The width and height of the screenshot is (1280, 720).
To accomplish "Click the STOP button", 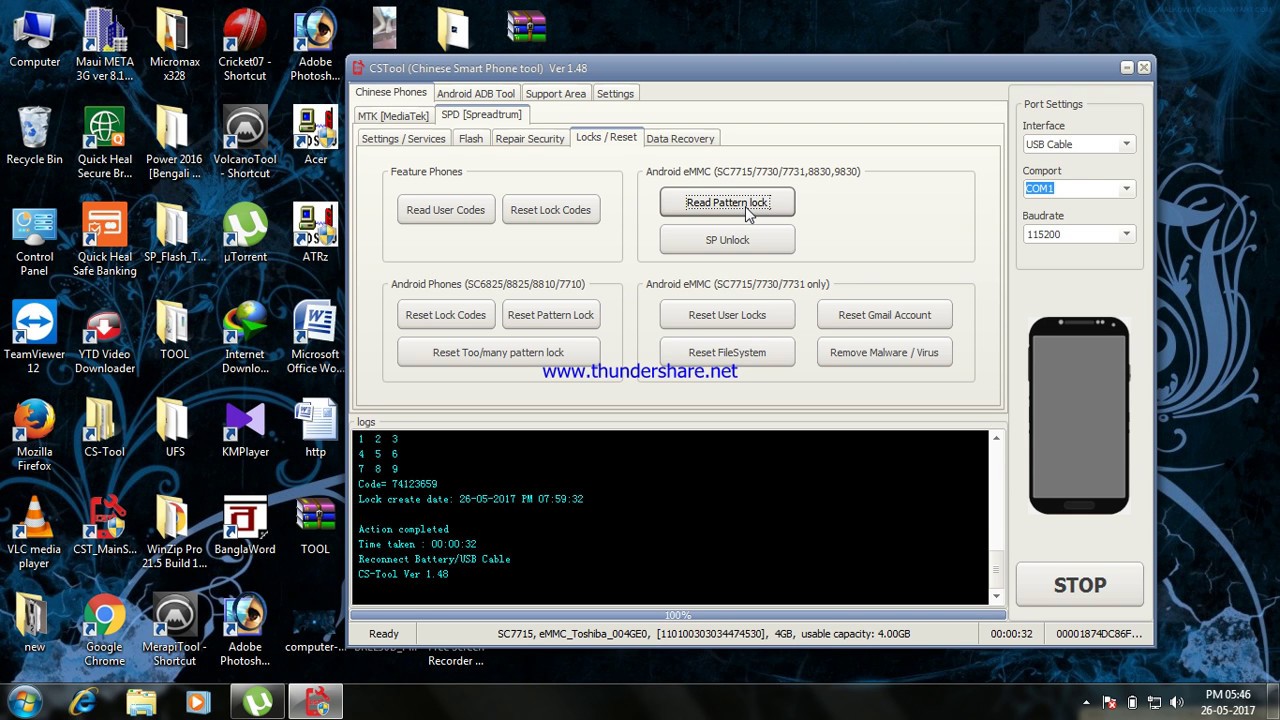I will click(x=1080, y=585).
